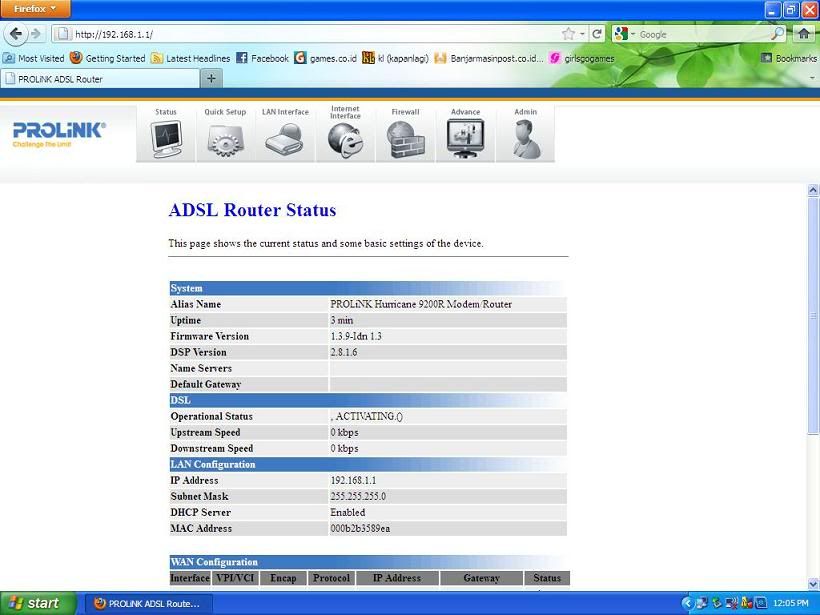The image size is (820, 615).
Task: Bookmark this page with the star
Action: tap(568, 34)
